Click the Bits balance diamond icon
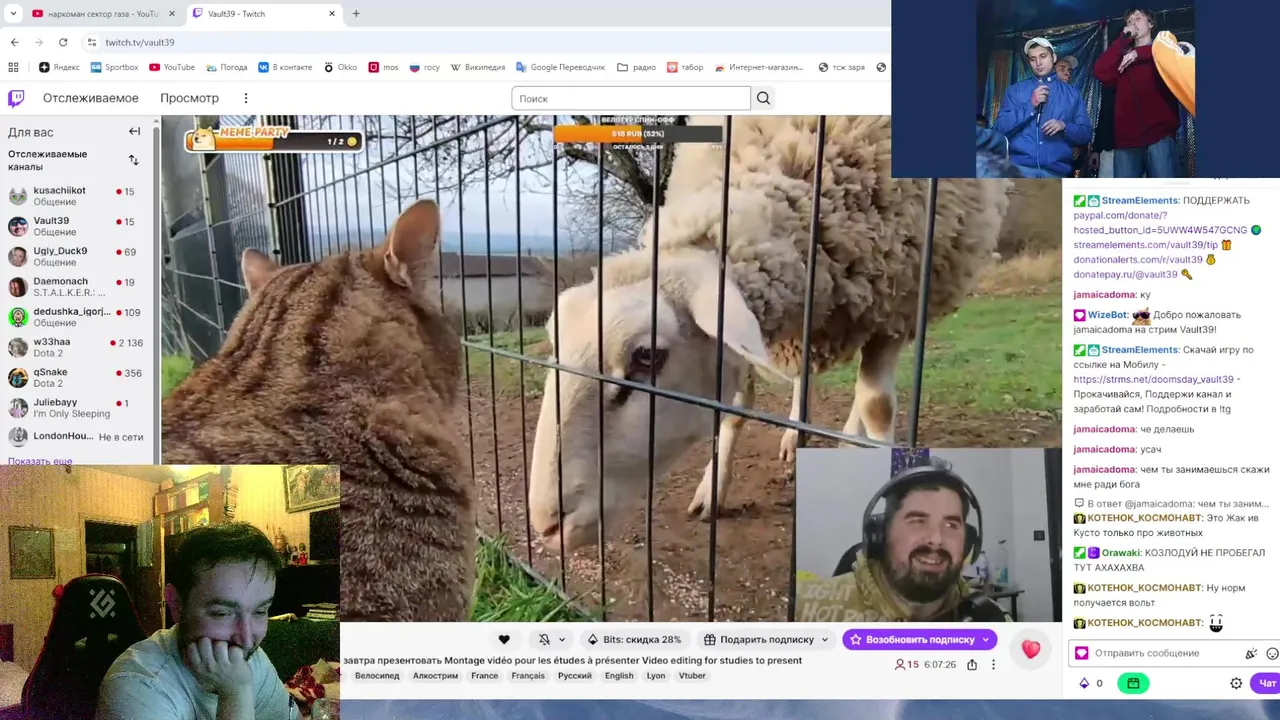 pos(1084,683)
